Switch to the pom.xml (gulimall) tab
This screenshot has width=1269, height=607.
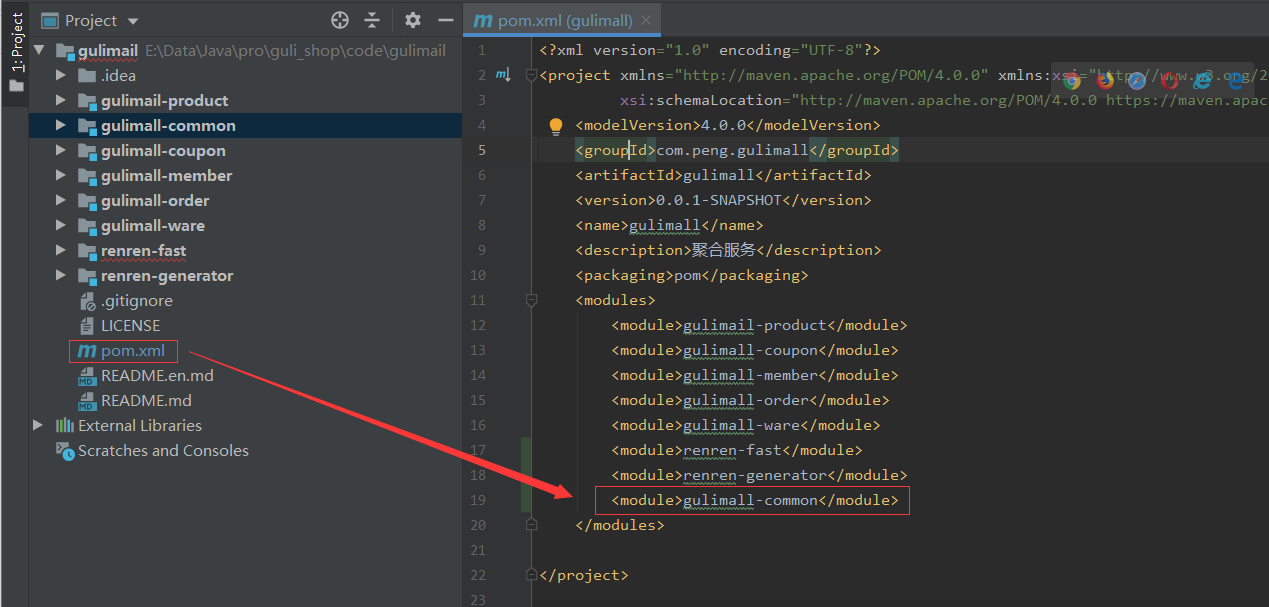[553, 20]
